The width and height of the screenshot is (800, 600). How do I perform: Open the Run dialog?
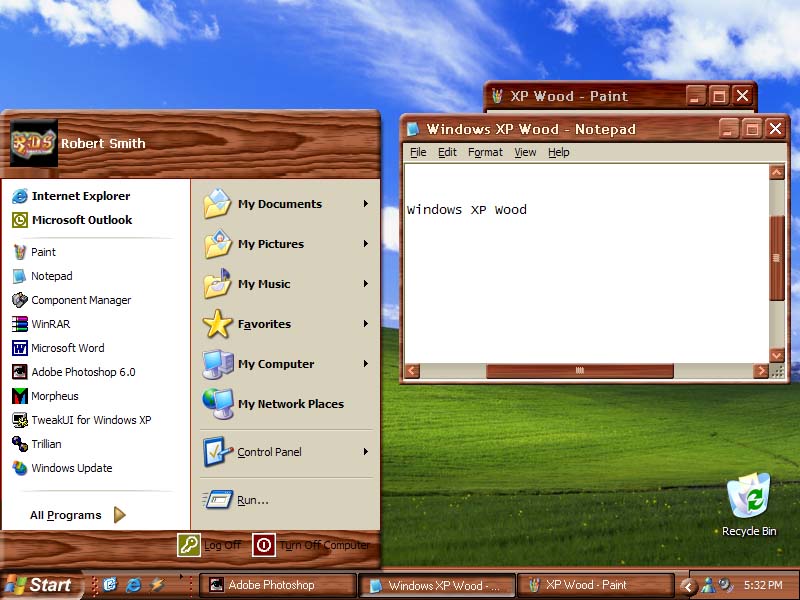click(236, 499)
